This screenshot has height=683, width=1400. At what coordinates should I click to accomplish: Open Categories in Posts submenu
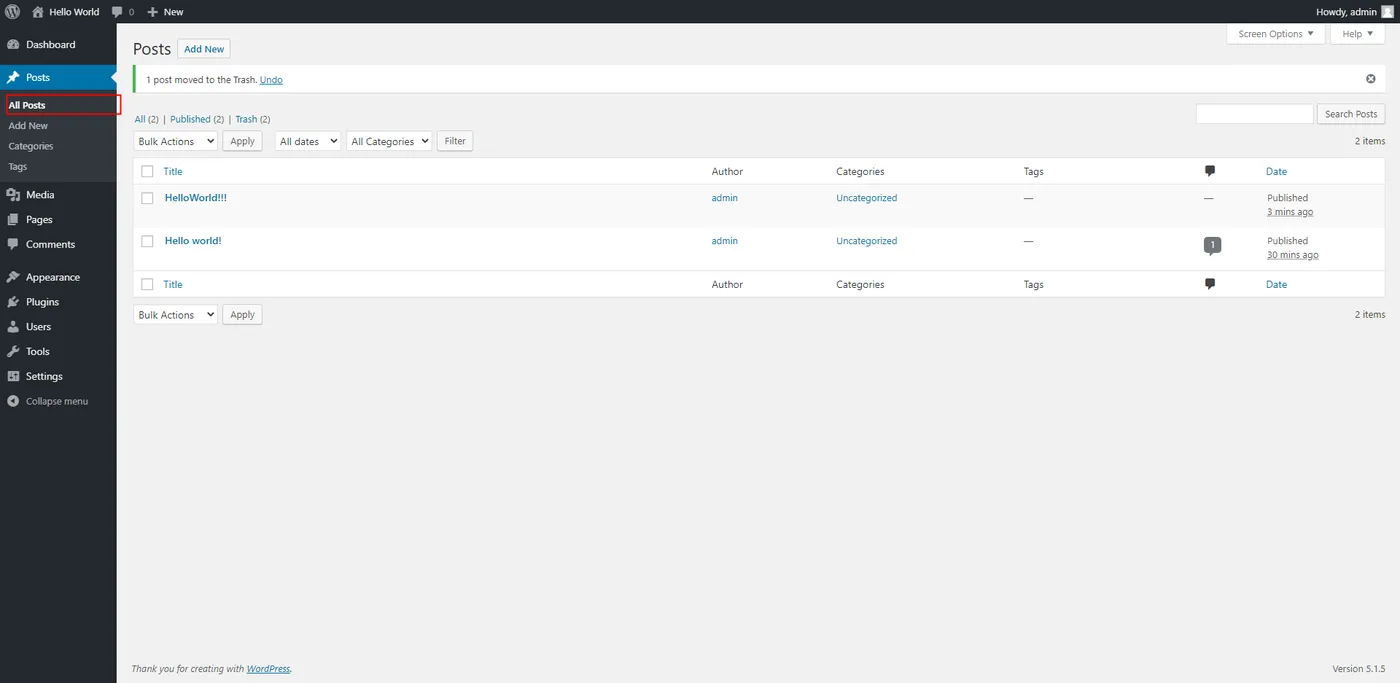pos(31,146)
